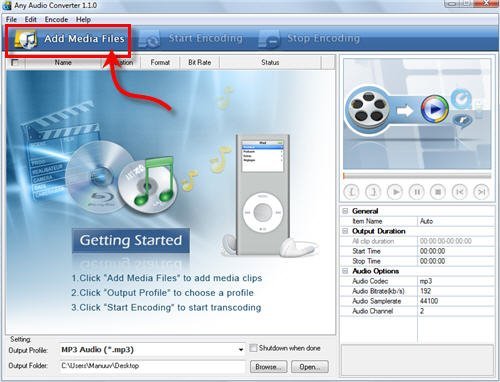Open the Help menu
This screenshot has height=382, width=500.
coord(83,19)
